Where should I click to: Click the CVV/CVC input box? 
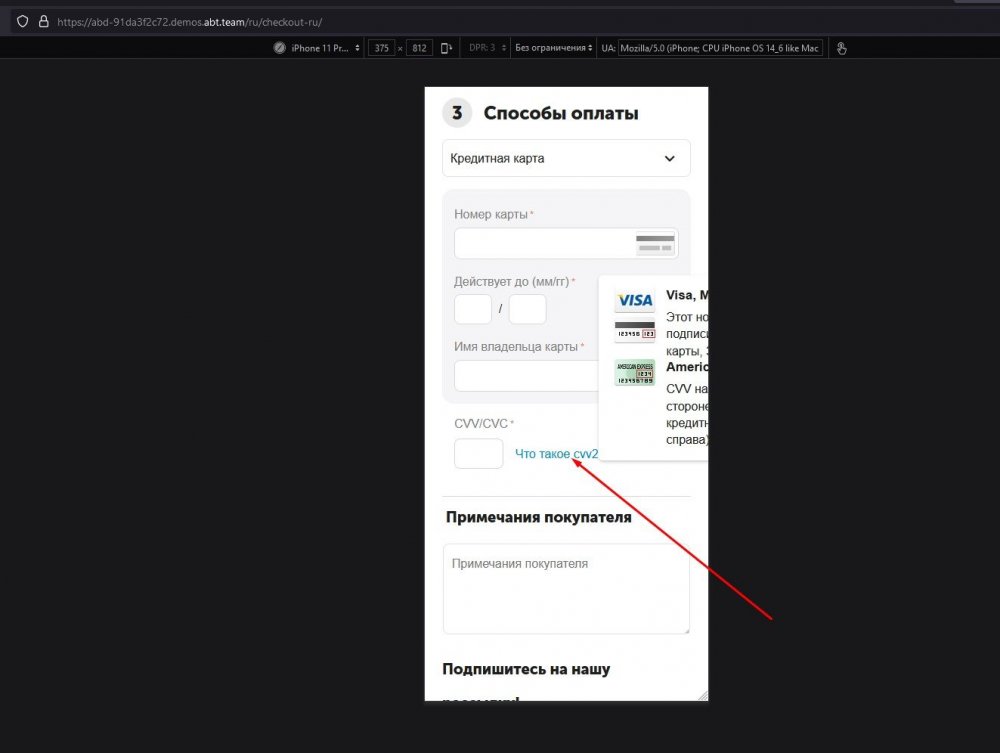point(478,453)
